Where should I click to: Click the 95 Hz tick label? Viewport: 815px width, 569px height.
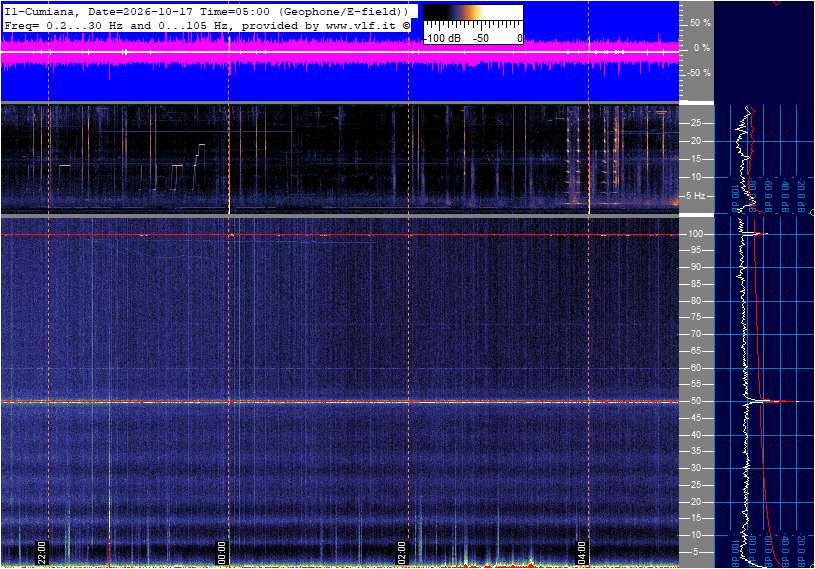click(695, 250)
